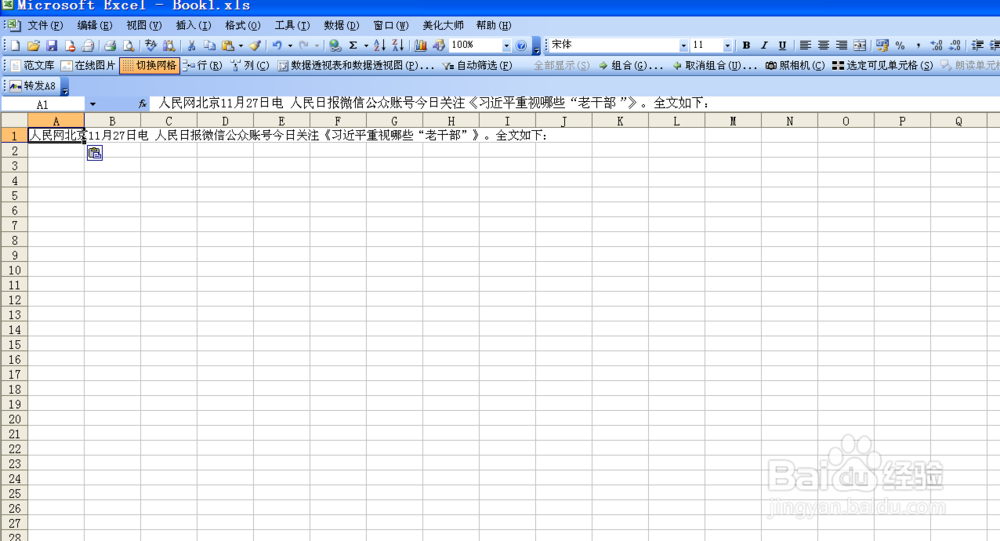Expand the AutoSum functions dropdown

pyautogui.click(x=366, y=45)
